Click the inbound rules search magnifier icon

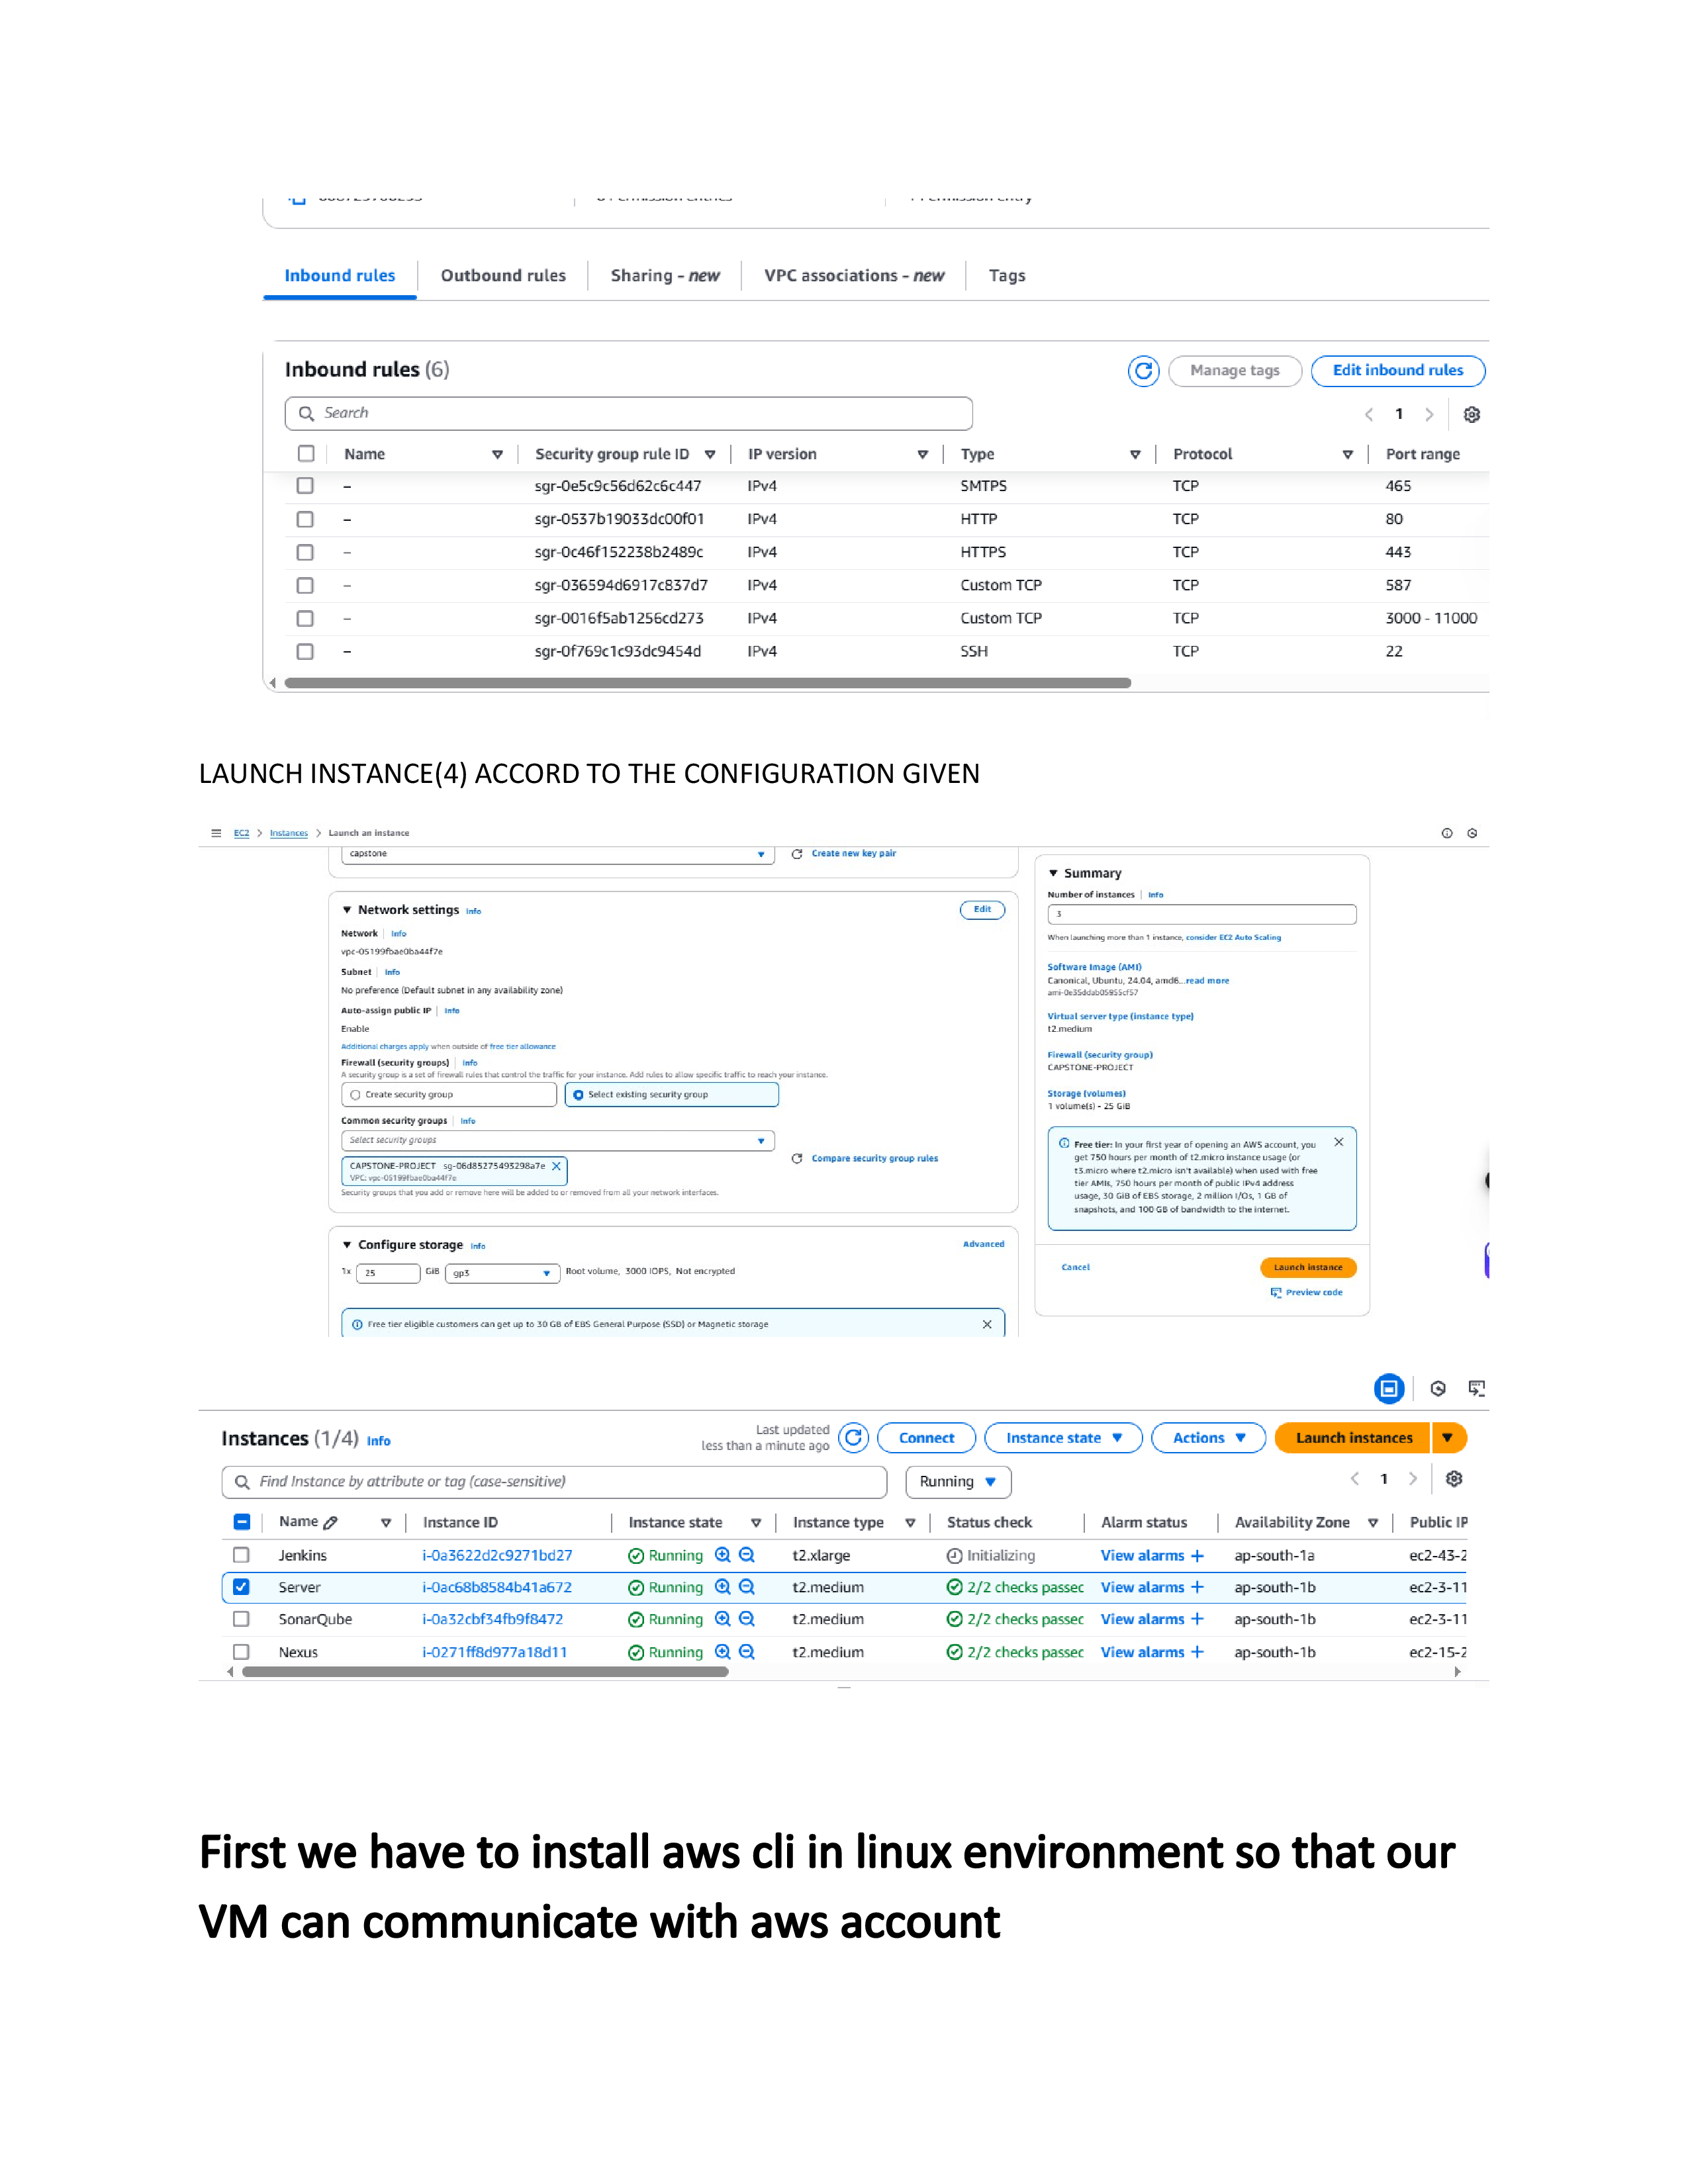pos(307,413)
